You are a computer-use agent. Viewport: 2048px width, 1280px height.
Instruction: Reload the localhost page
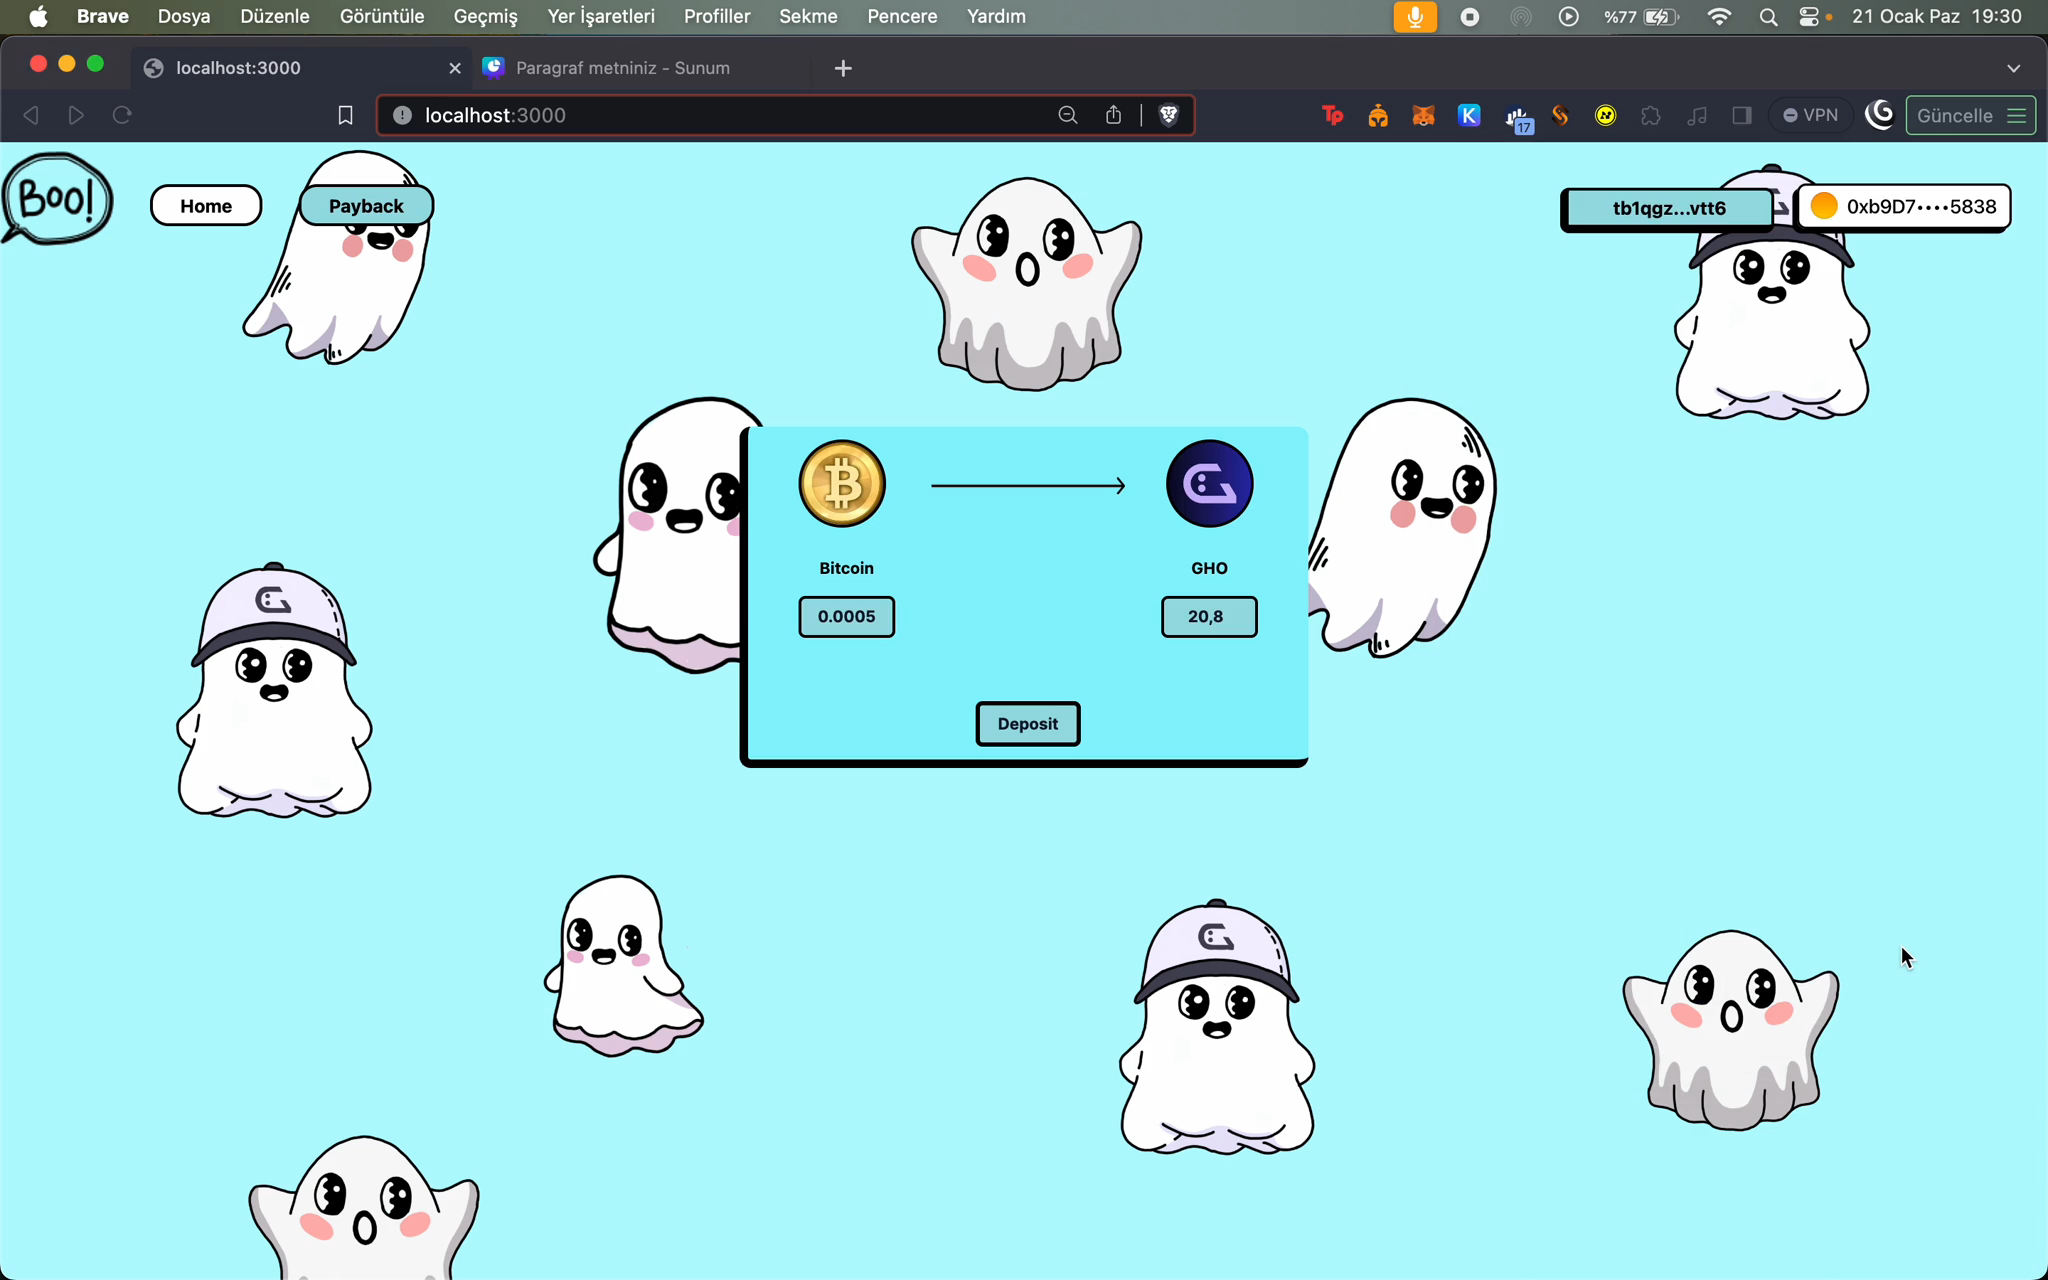point(122,115)
